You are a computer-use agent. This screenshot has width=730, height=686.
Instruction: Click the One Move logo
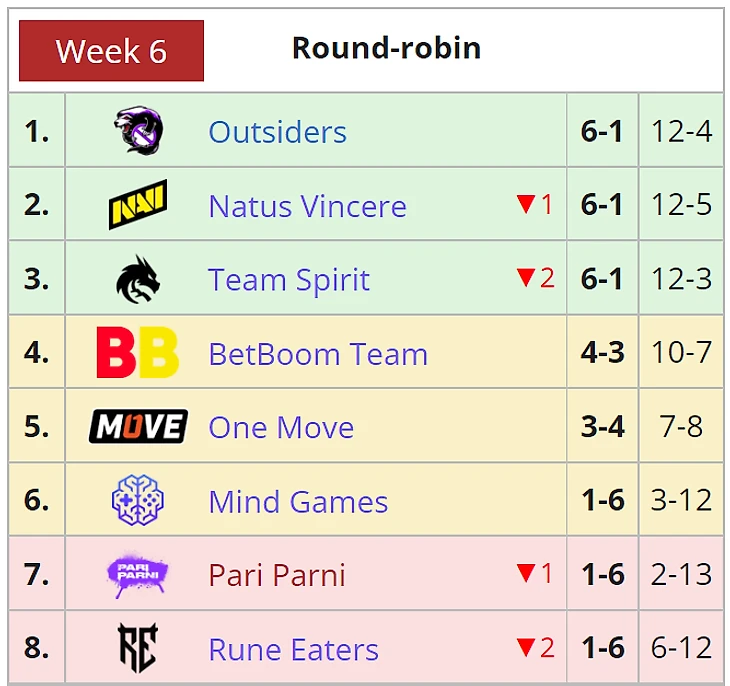(x=138, y=427)
